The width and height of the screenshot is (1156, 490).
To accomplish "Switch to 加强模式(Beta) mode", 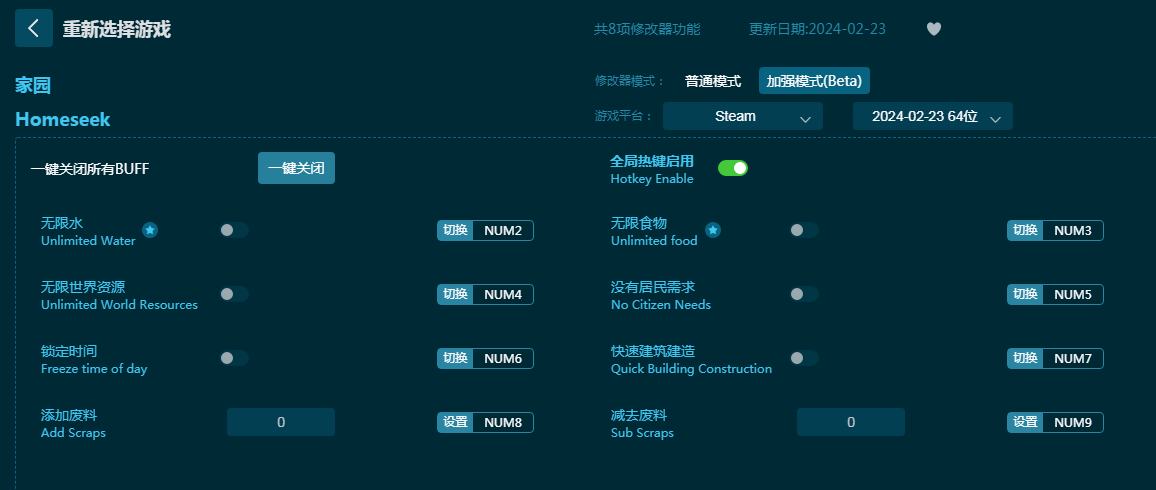I will [x=814, y=81].
